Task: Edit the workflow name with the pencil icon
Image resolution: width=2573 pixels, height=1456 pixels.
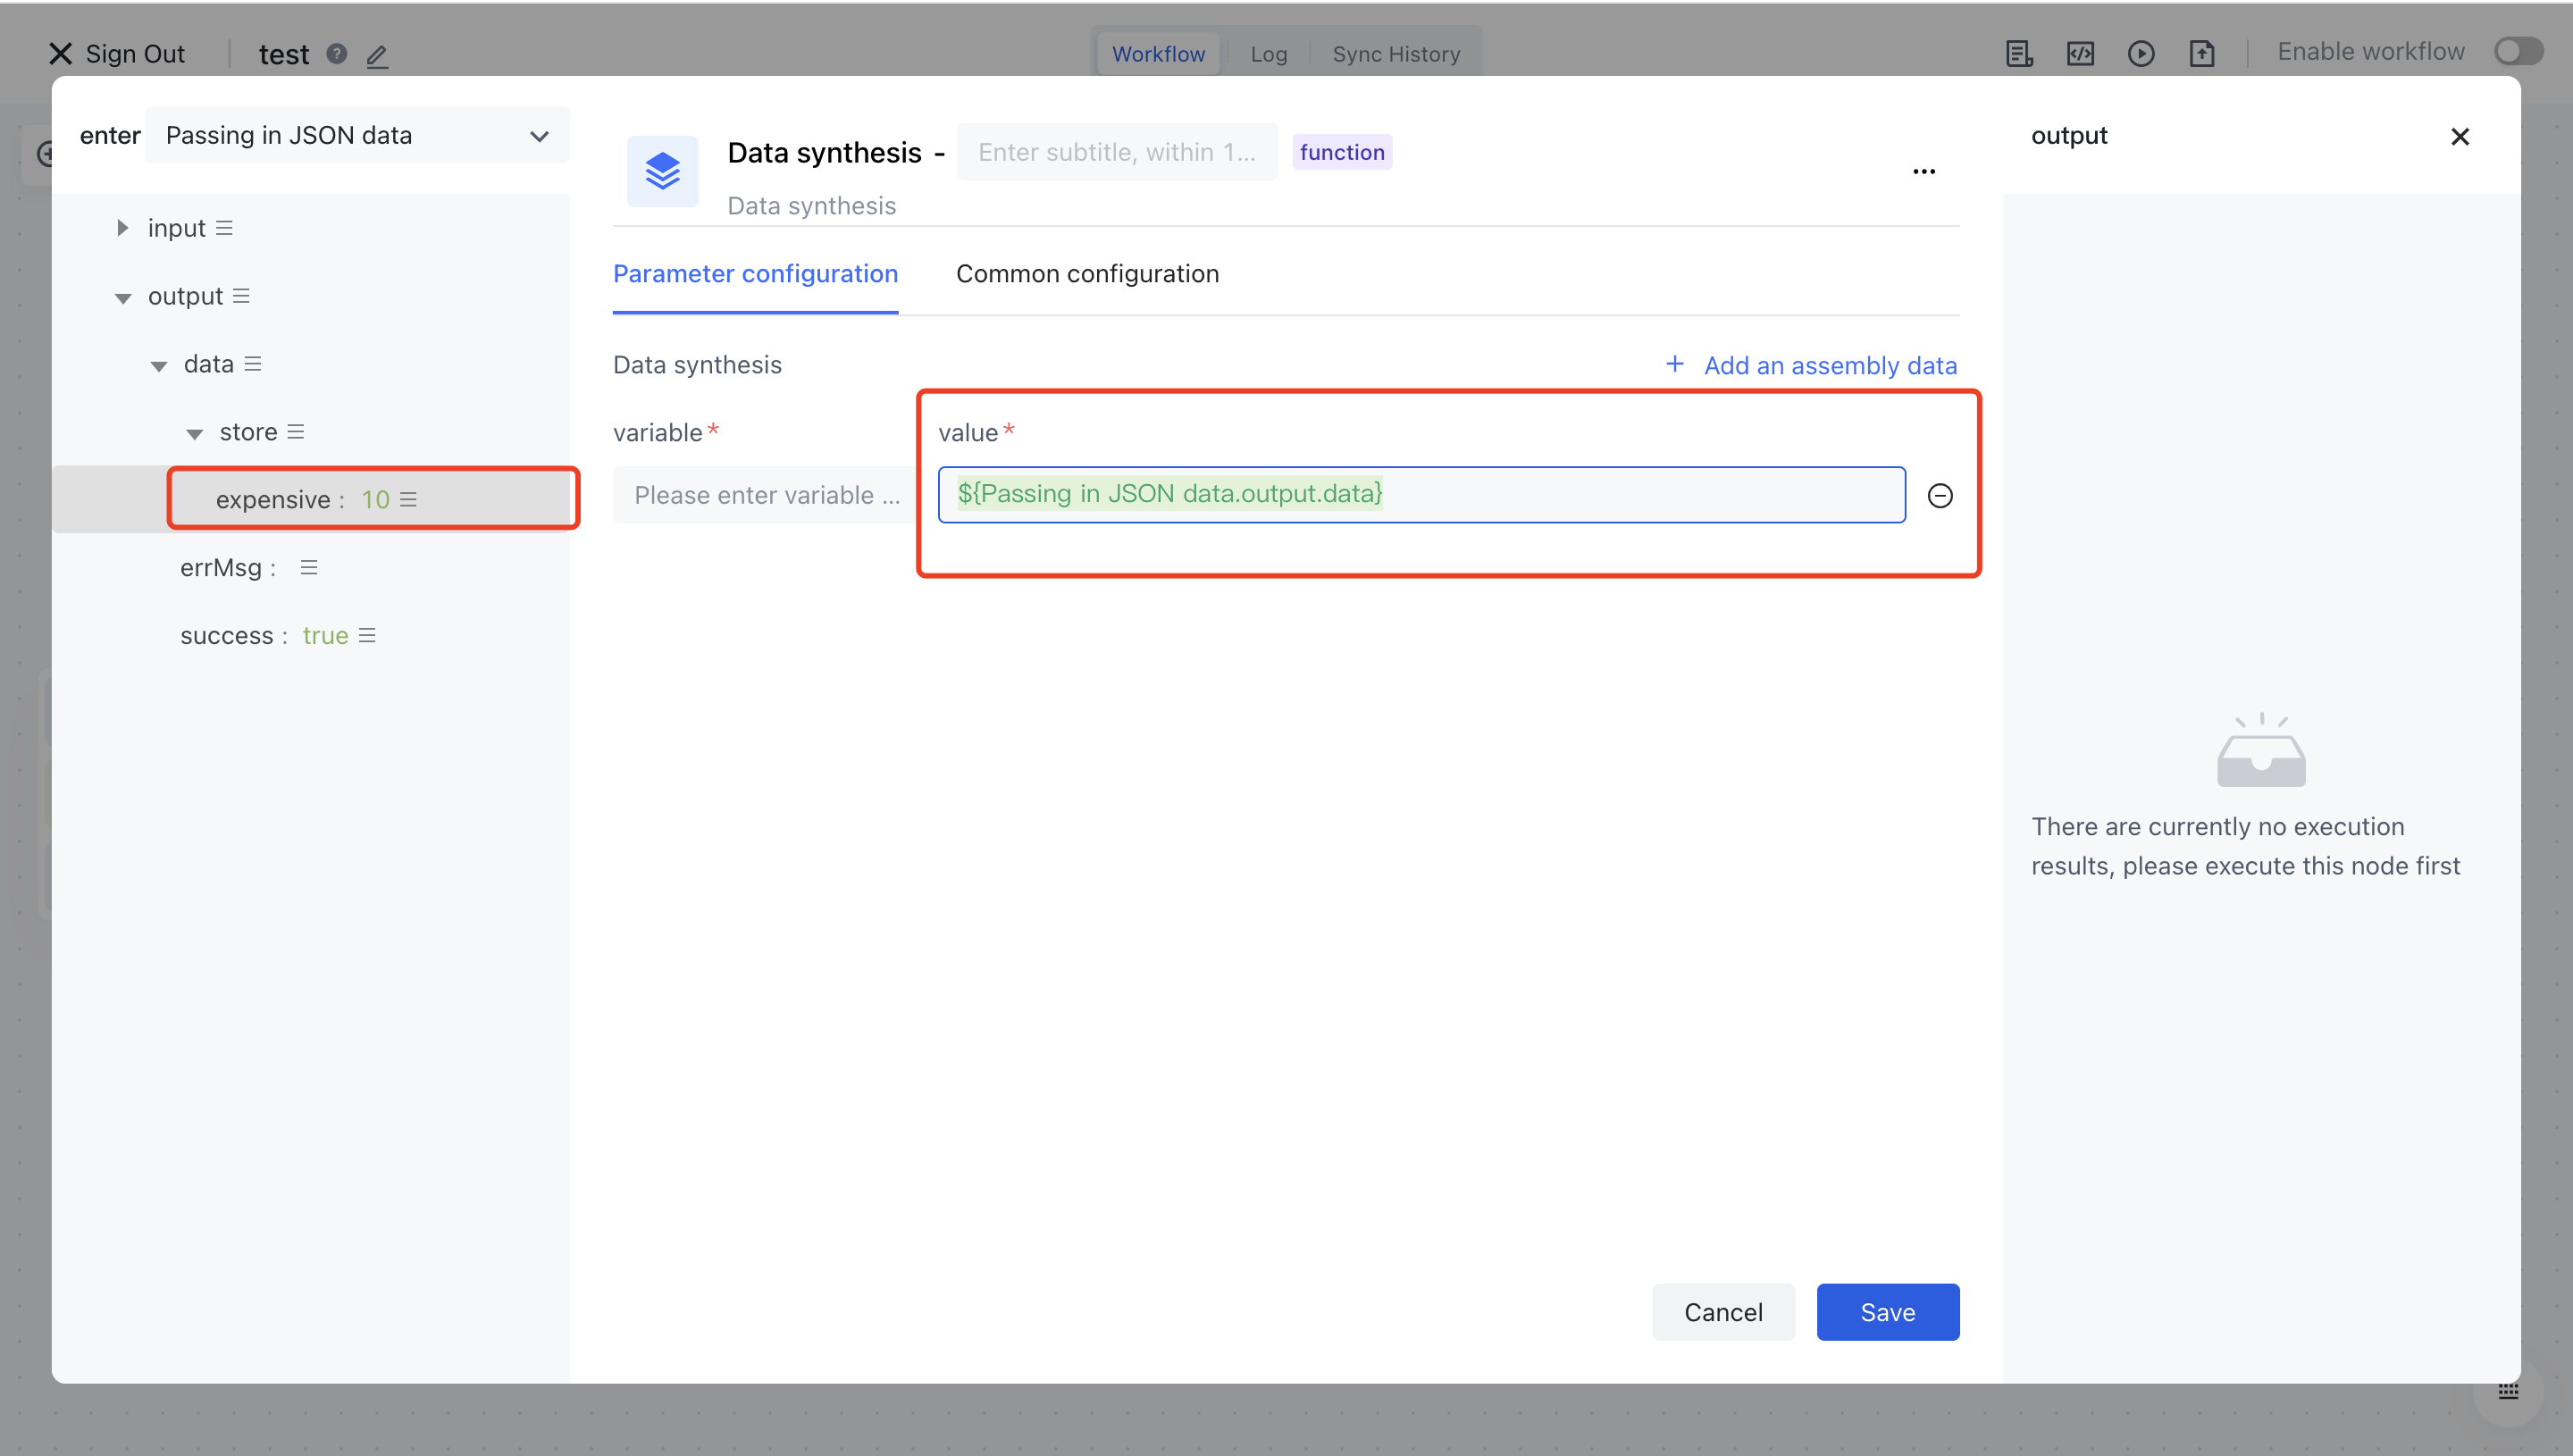Action: coord(377,56)
